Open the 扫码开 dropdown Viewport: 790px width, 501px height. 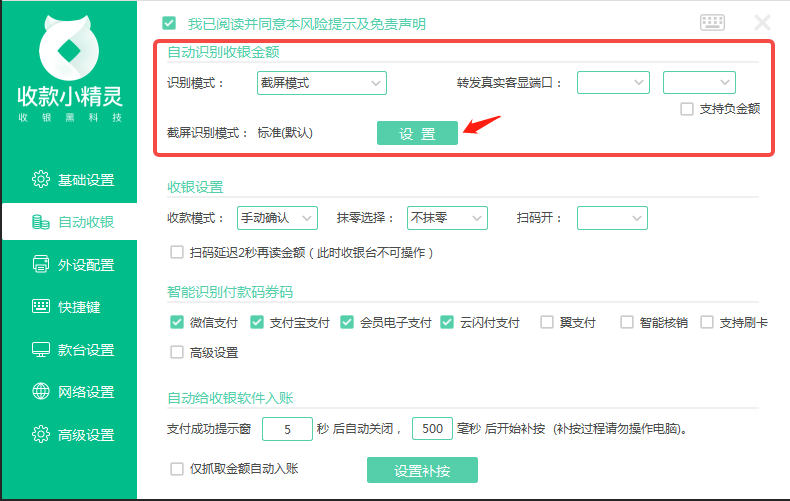click(x=612, y=218)
